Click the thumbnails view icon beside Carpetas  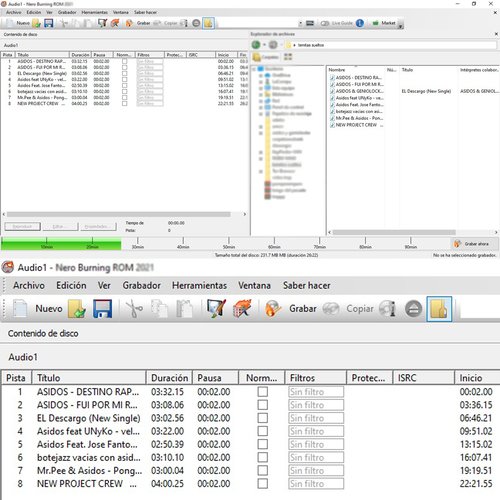pos(288,57)
